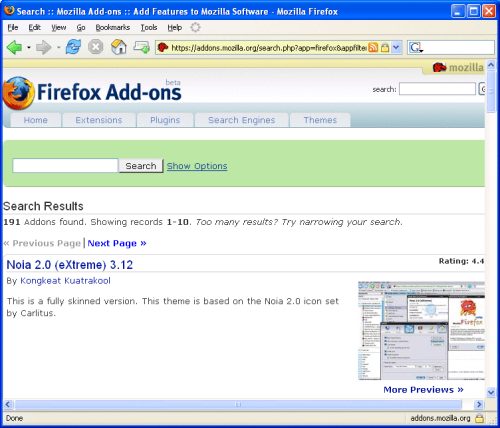Click the activity throbber icon
This screenshot has width=500, height=428.
[195, 27]
